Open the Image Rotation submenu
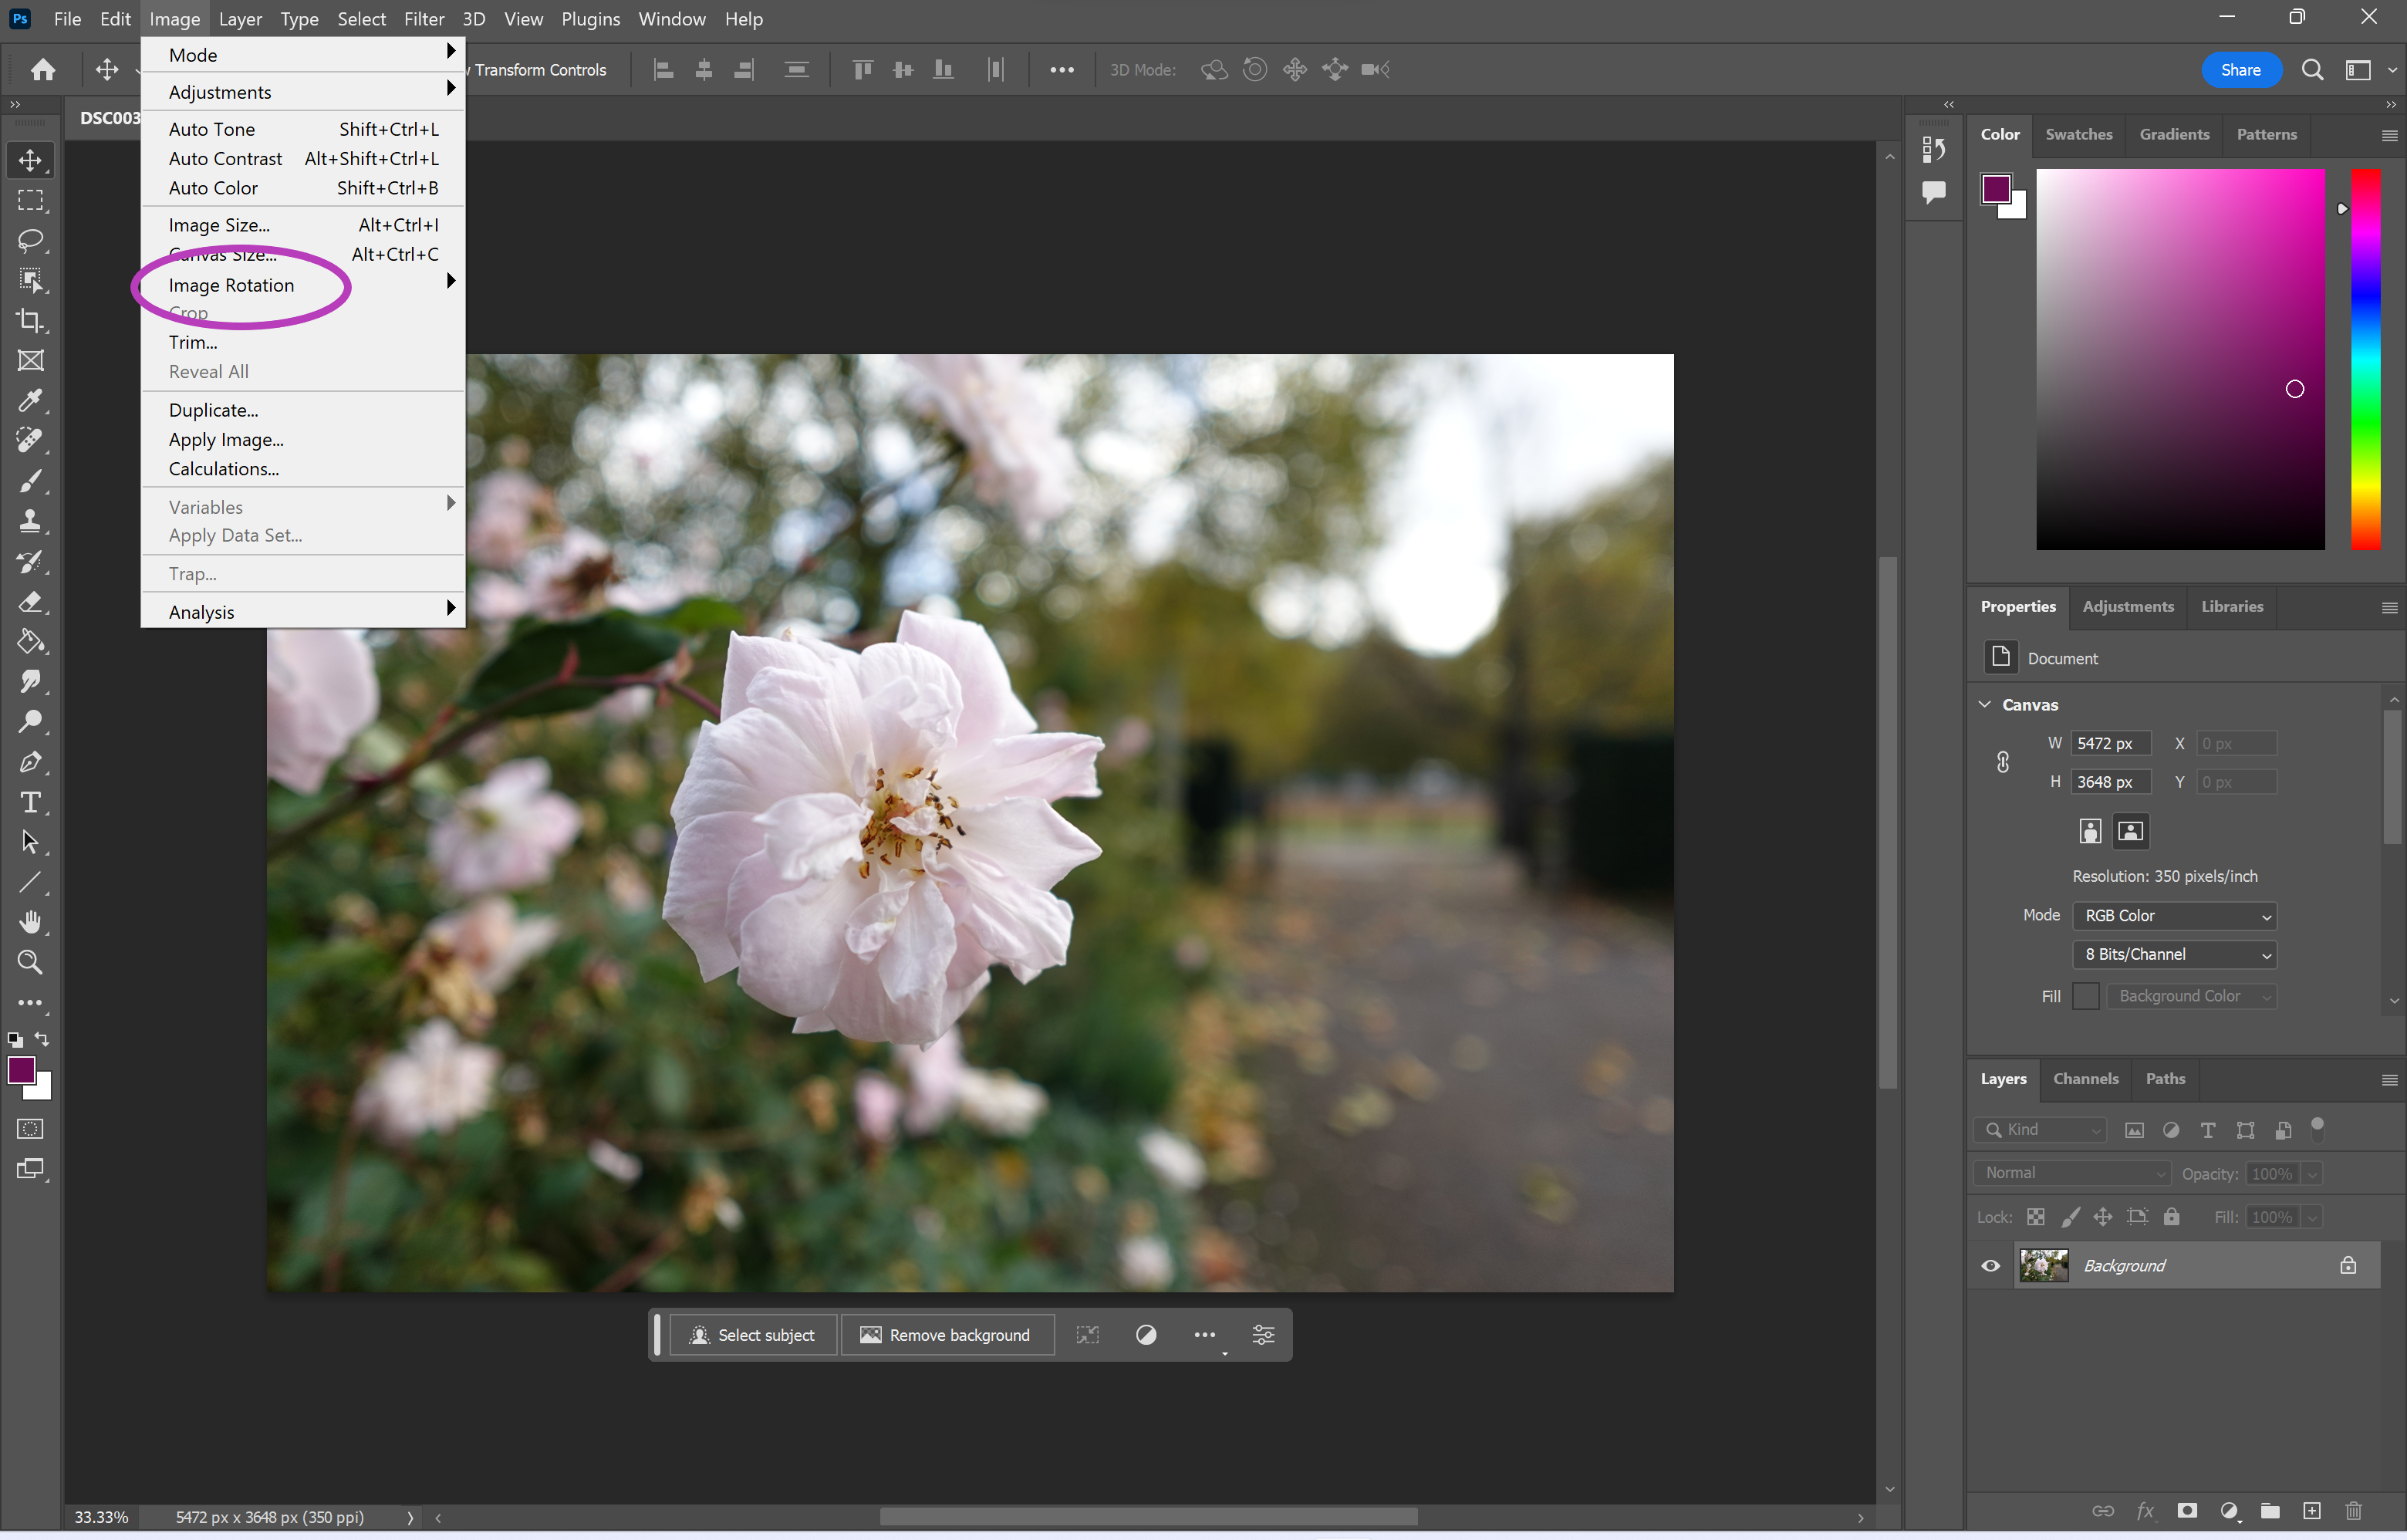The image size is (2407, 1540). (303, 285)
